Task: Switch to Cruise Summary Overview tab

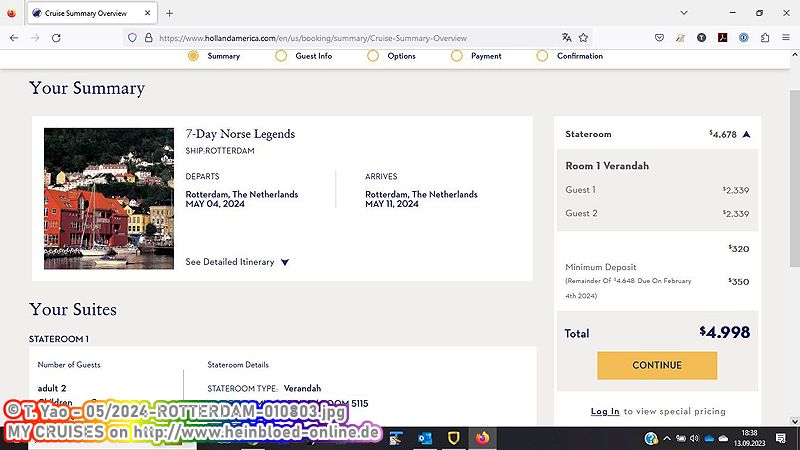Action: 92,13
